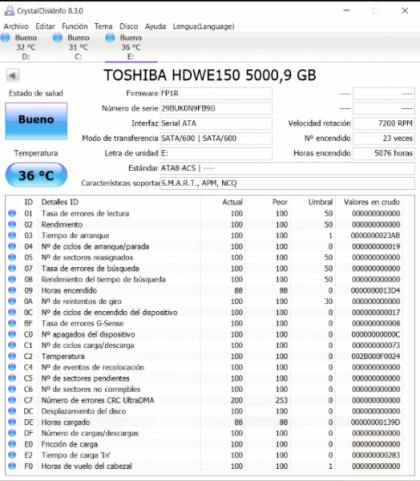Image resolution: width=420 pixels, height=481 pixels.
Task: Click the Letra de unidad E: field
Action: click(x=216, y=153)
